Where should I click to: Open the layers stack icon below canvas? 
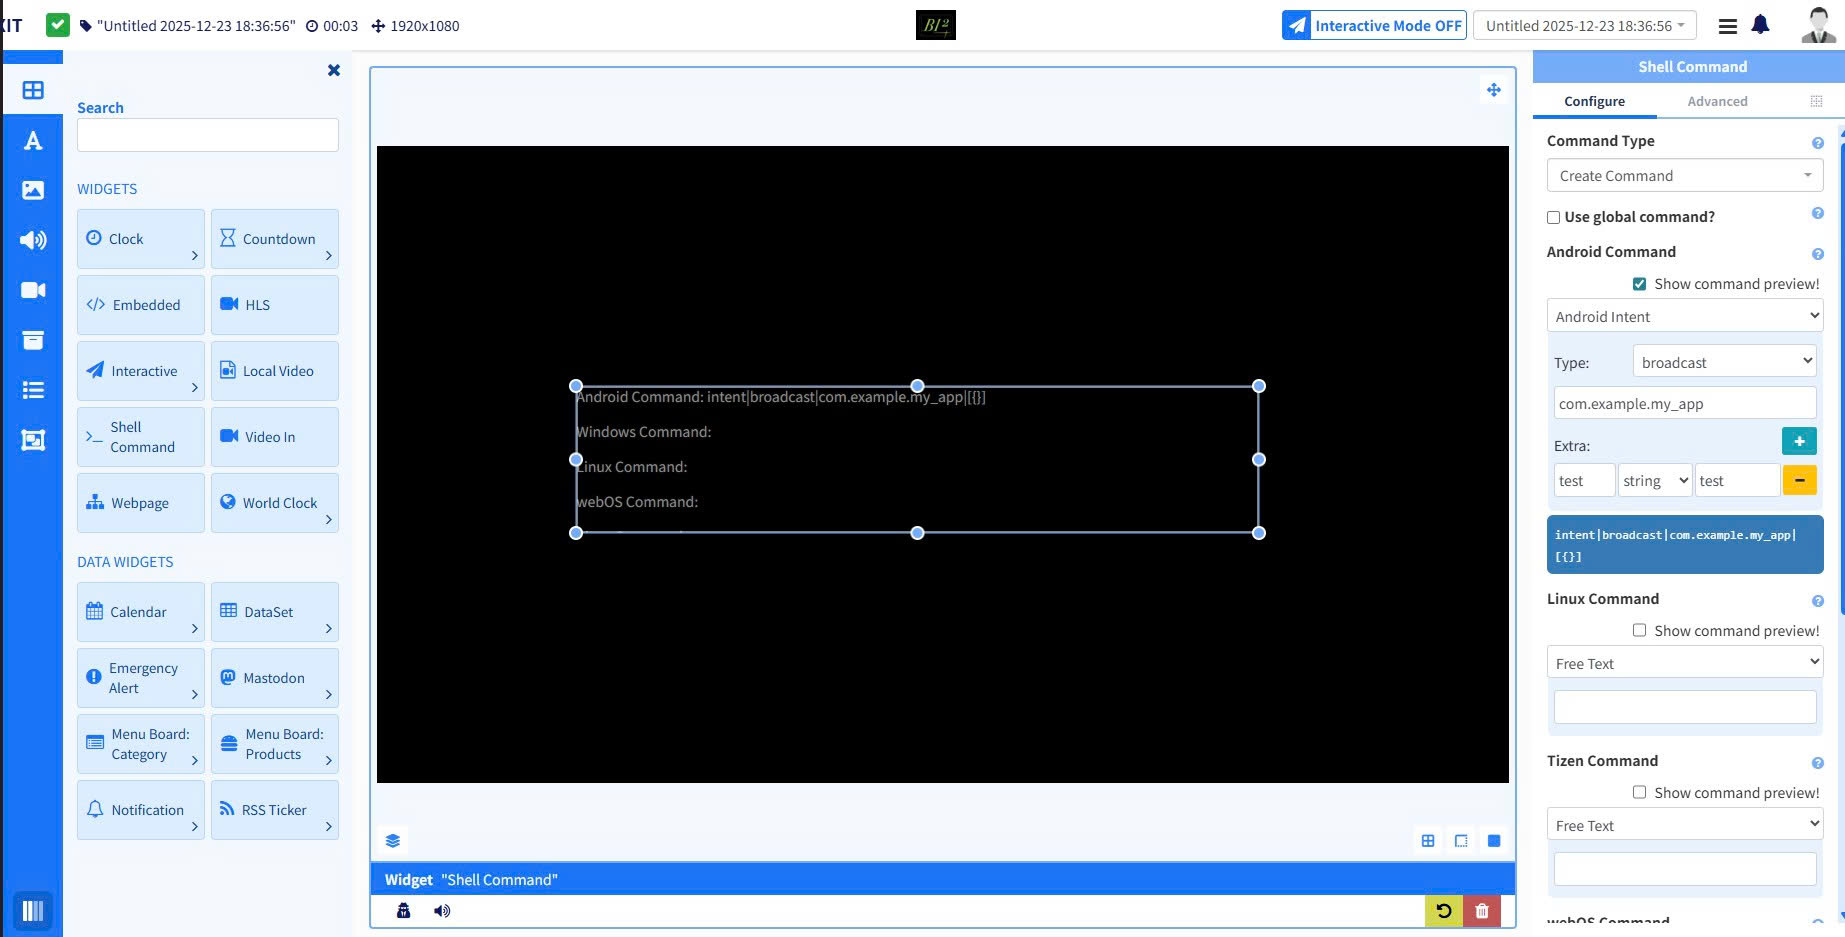click(x=393, y=841)
